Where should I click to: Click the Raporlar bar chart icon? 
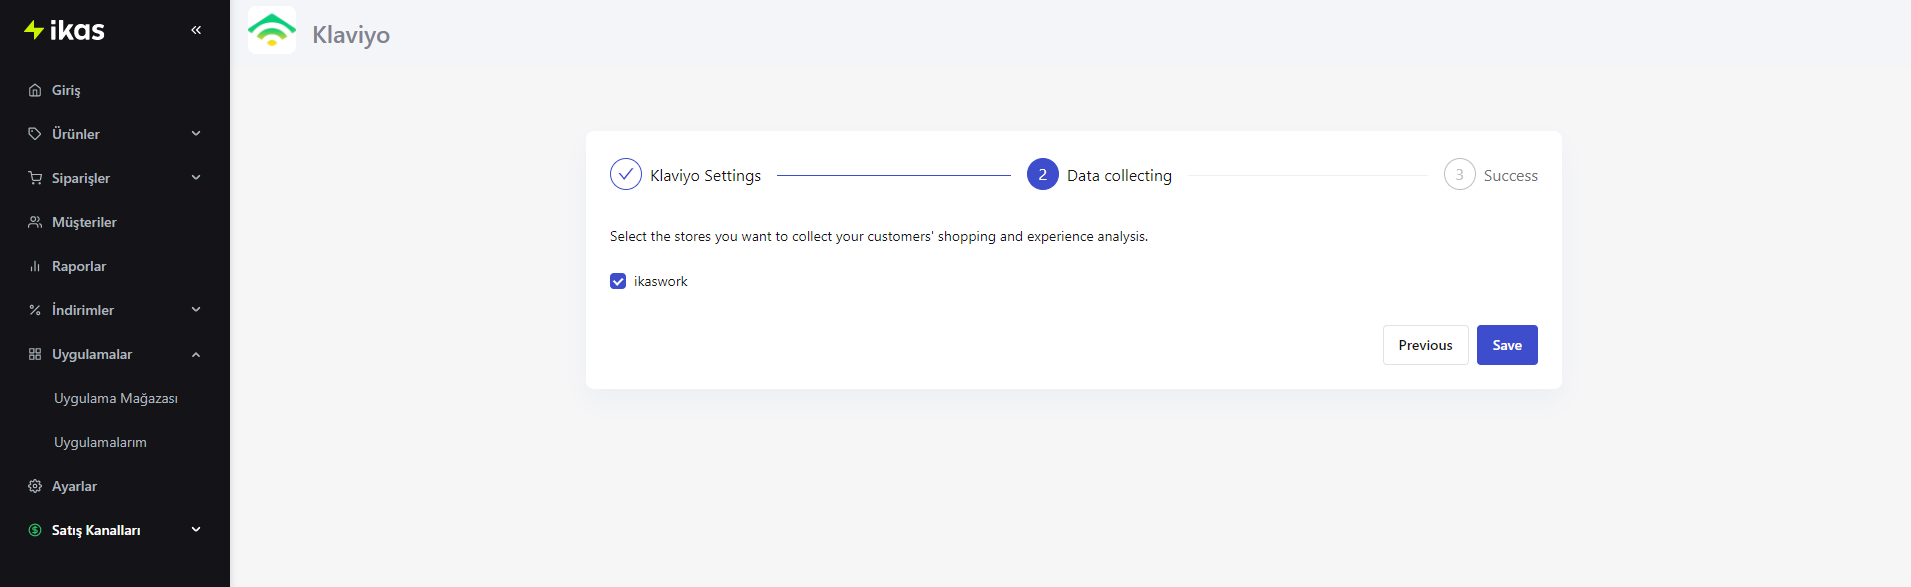coord(35,266)
